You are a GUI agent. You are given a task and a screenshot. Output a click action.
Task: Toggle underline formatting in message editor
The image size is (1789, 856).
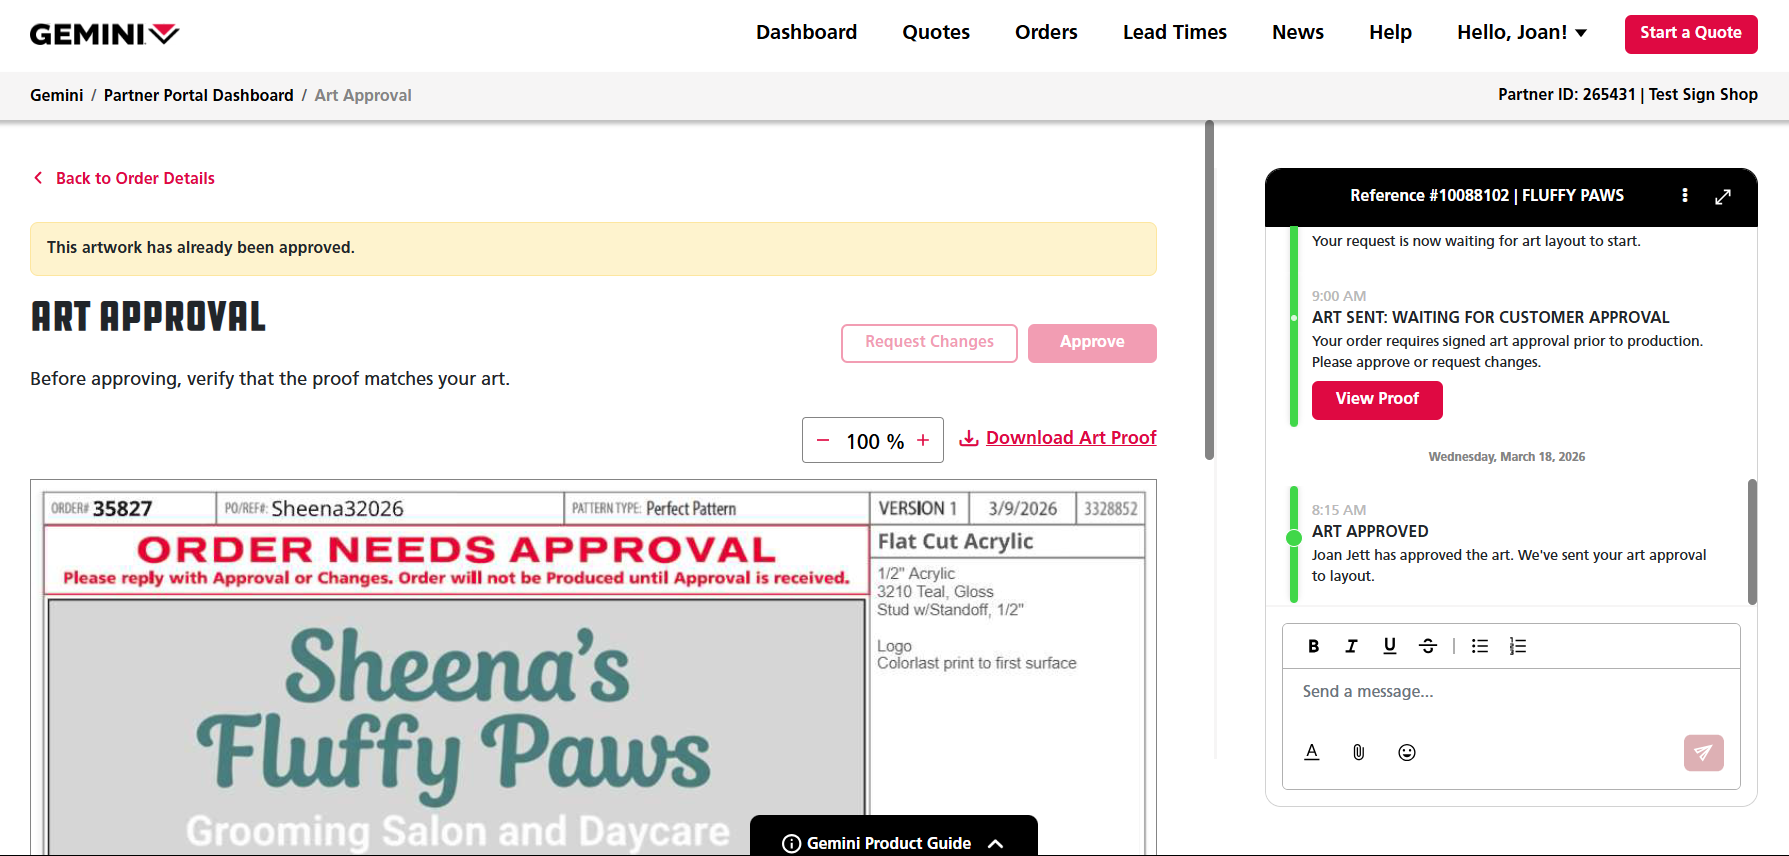pyautogui.click(x=1389, y=646)
